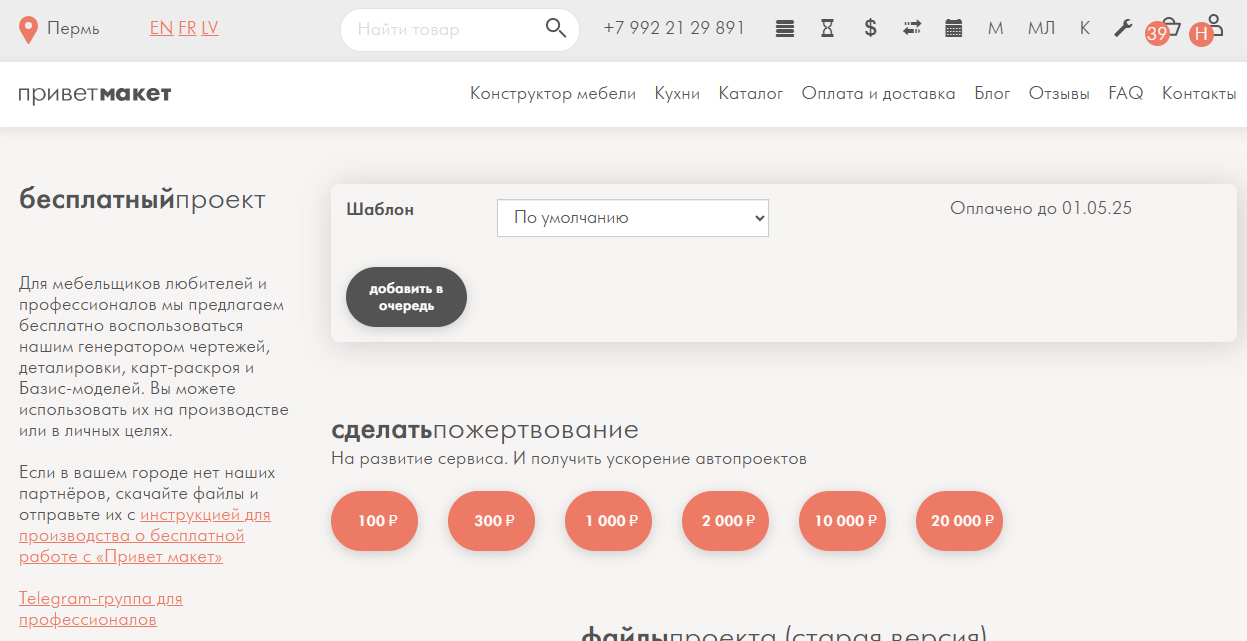Focus the Найти товар search field
The height and width of the screenshot is (641, 1247).
[445, 30]
